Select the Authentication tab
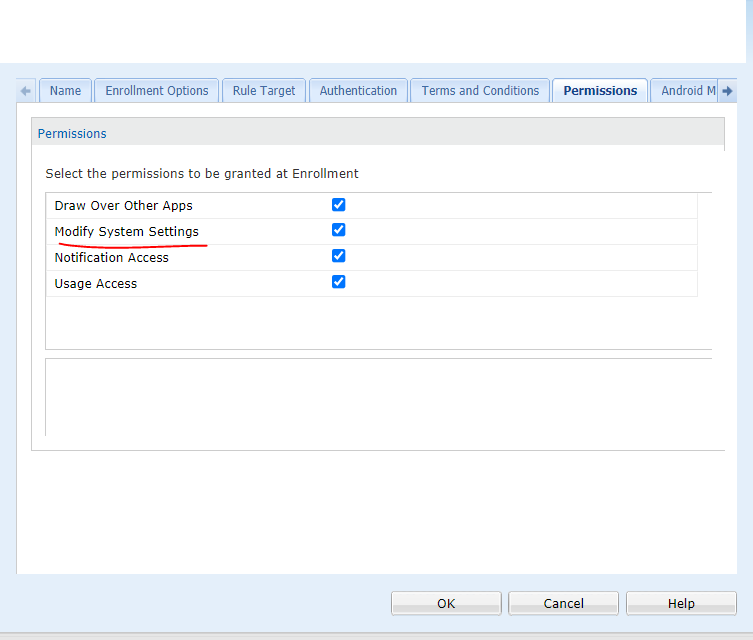753x640 pixels. click(358, 91)
